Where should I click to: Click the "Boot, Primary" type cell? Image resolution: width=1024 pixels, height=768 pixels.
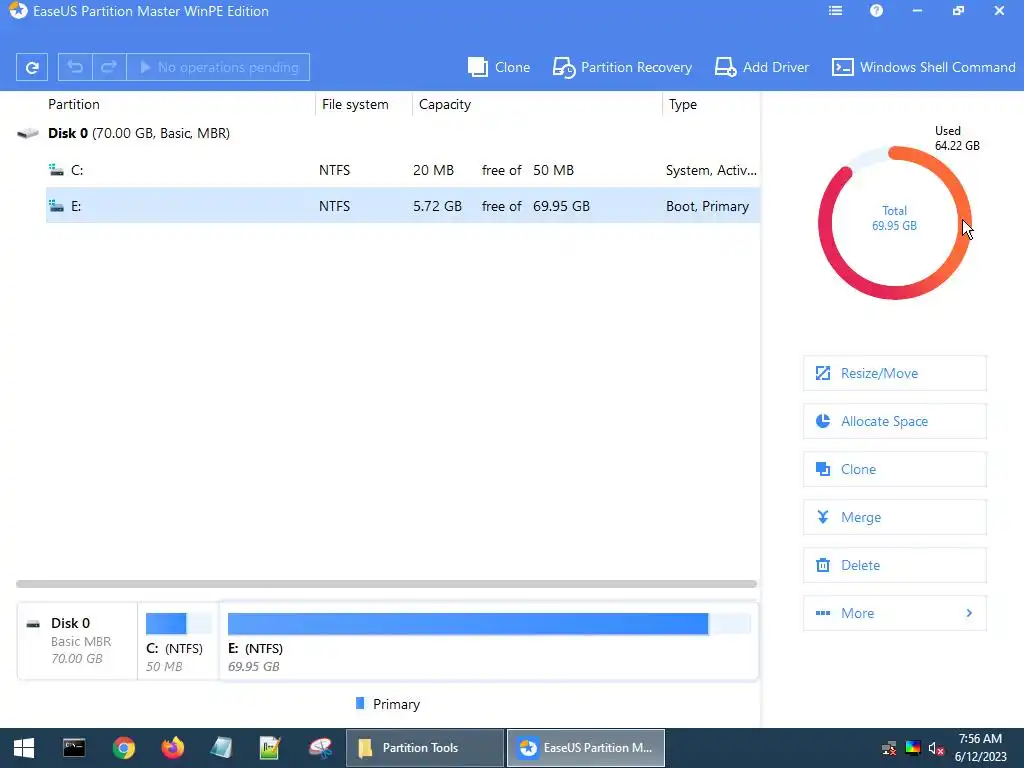click(x=707, y=206)
